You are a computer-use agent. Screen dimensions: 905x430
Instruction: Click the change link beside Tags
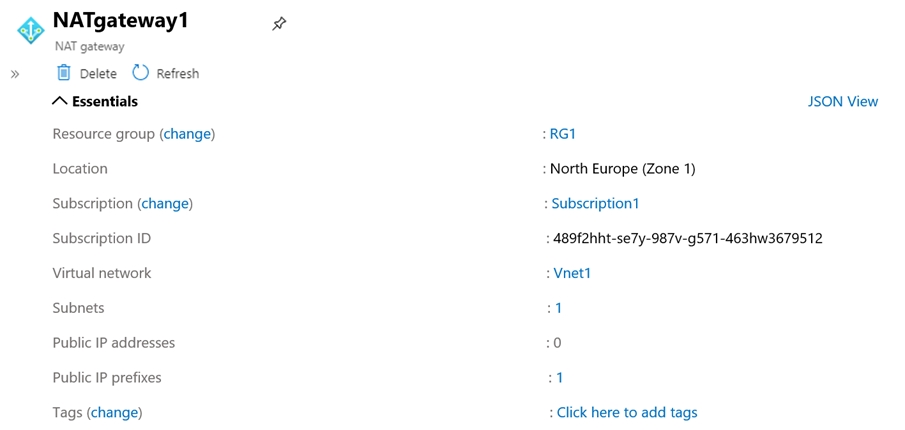click(x=114, y=413)
